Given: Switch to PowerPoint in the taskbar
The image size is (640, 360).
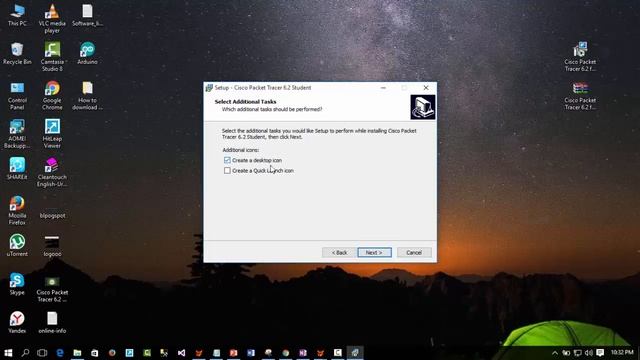Looking at the screenshot, I should tap(233, 353).
